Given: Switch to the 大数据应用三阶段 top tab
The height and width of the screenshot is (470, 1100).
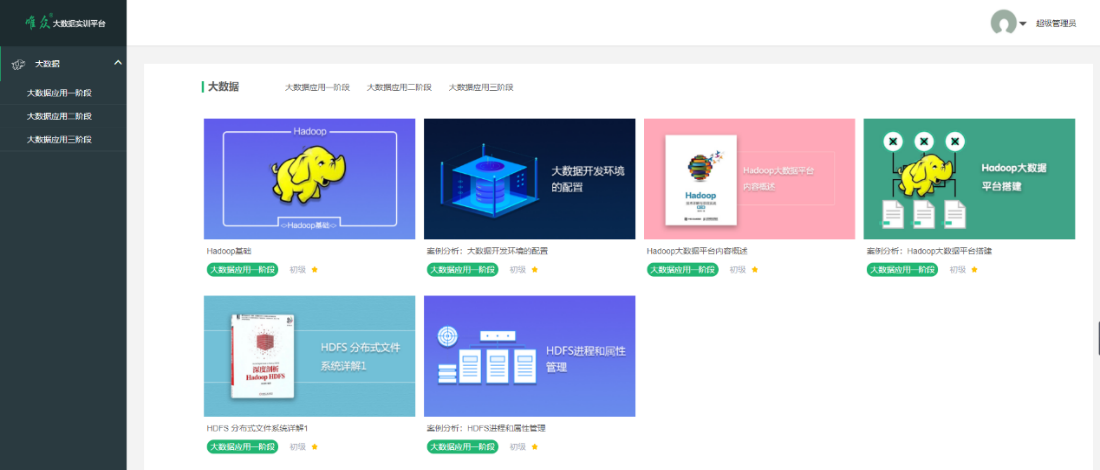Looking at the screenshot, I should [481, 88].
